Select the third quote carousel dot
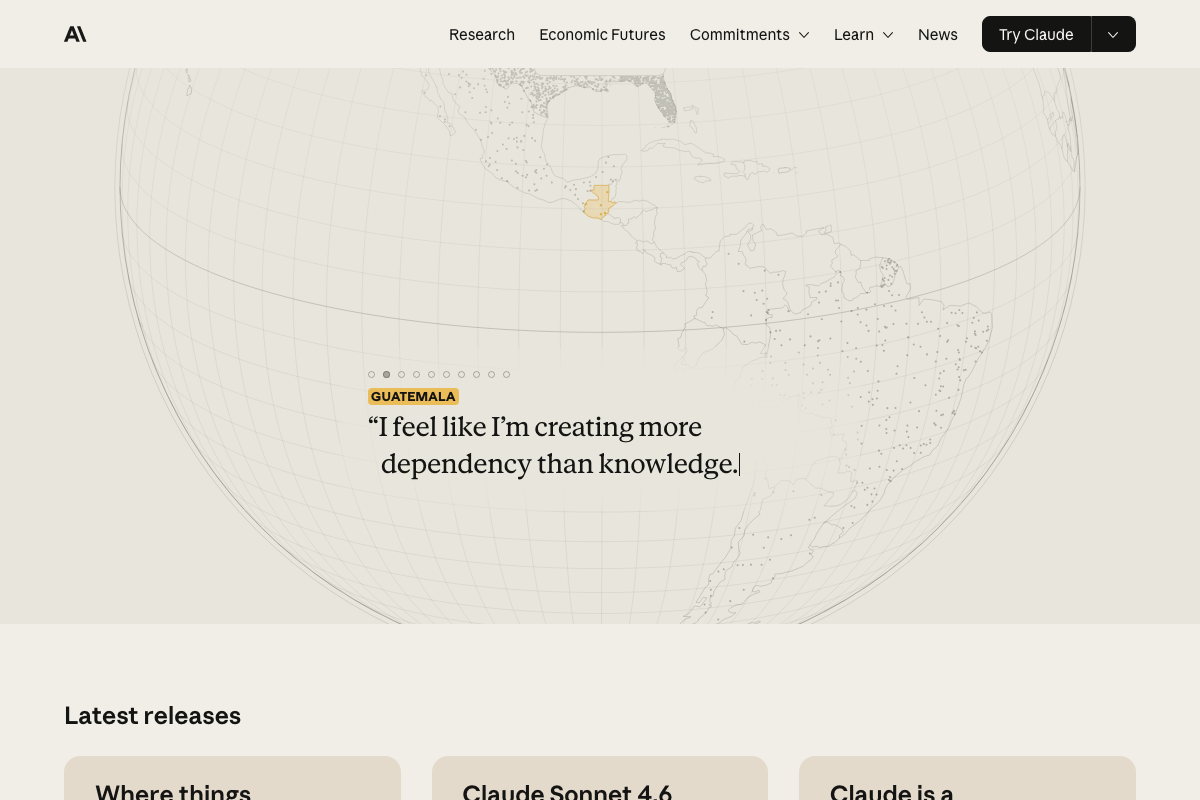Screen dimensions: 1200x800 pos(402,375)
